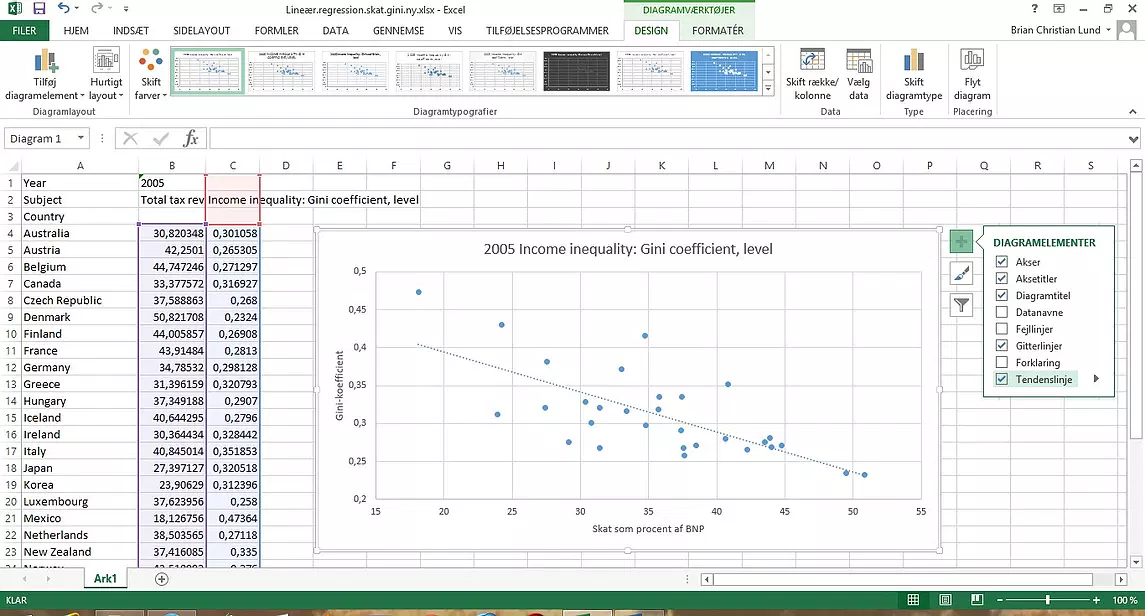Image resolution: width=1145 pixels, height=616 pixels.
Task: Click the zoom in plus icon
Action: pos(1096,600)
